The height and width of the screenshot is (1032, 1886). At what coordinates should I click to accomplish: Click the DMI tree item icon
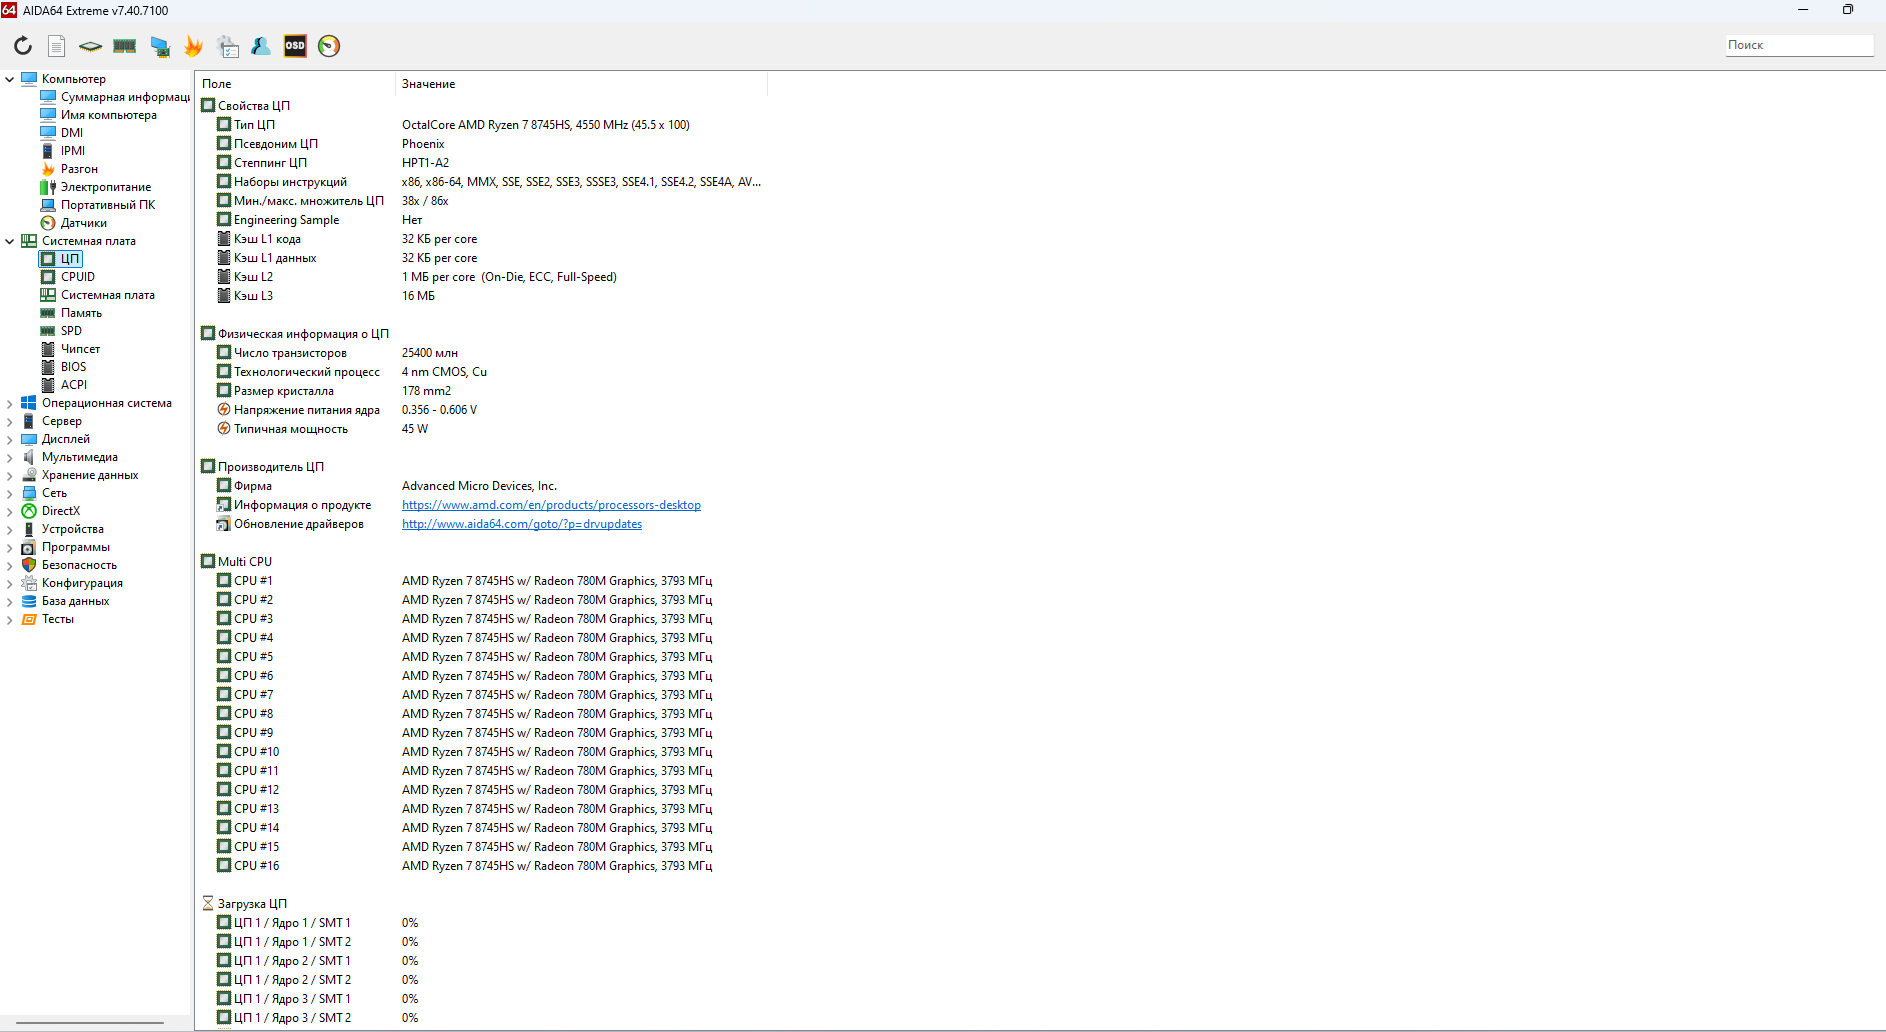tap(48, 132)
